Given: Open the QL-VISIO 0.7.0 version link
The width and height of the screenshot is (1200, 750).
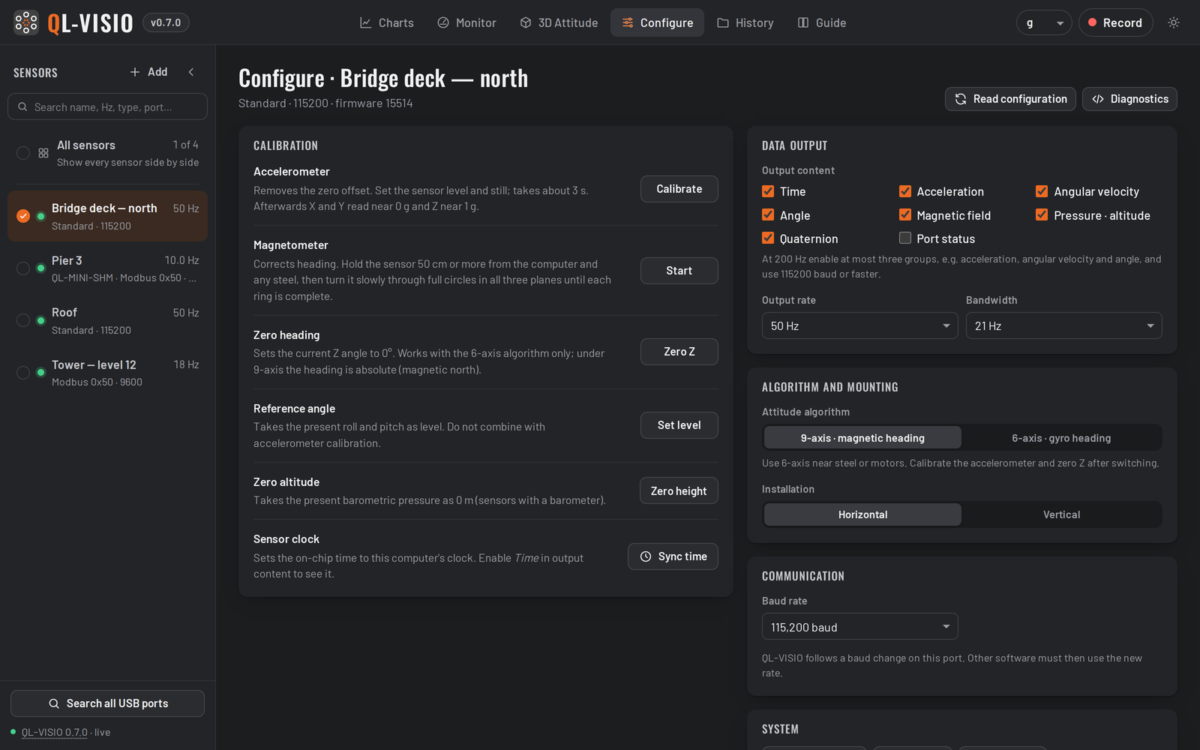Looking at the screenshot, I should [55, 732].
